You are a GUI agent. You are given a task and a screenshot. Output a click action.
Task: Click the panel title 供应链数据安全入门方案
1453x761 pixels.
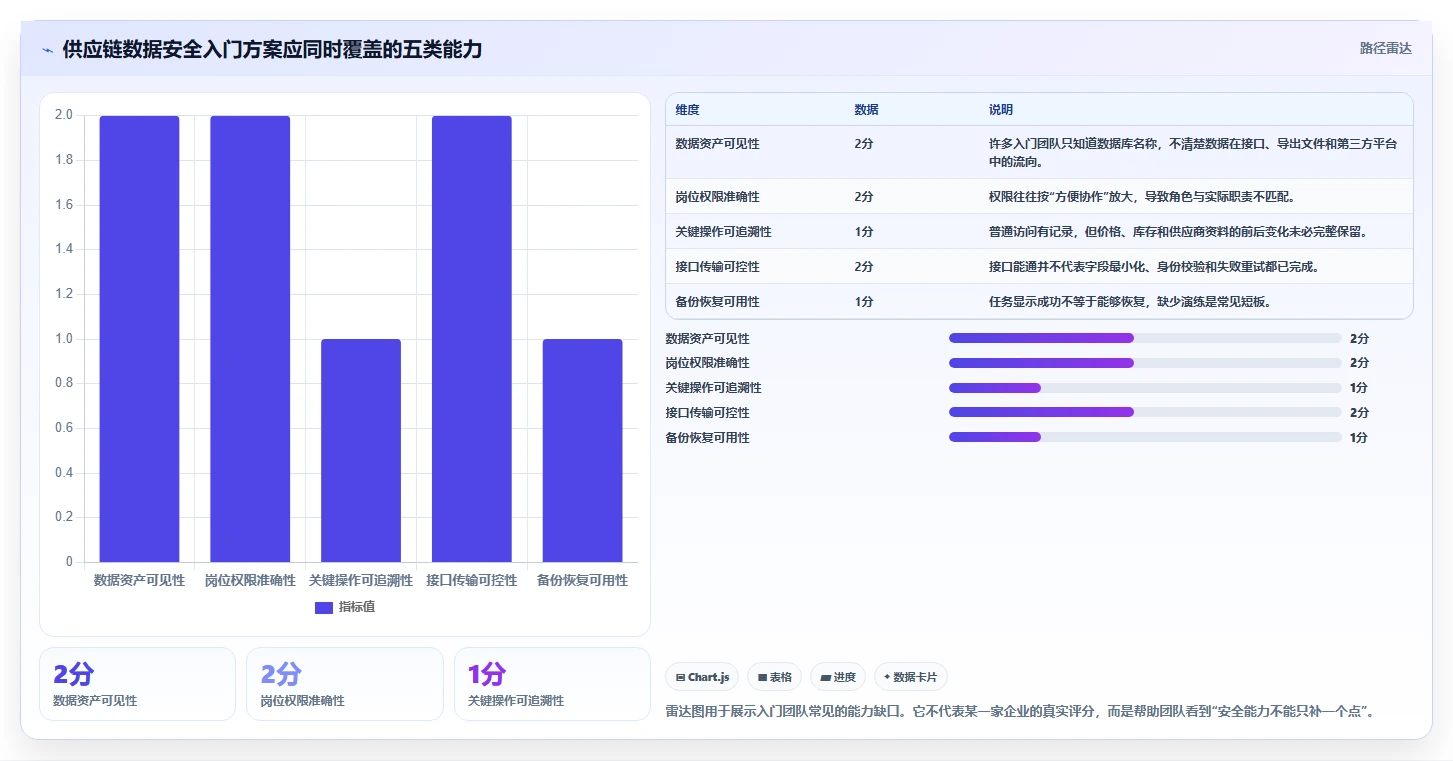coord(272,50)
